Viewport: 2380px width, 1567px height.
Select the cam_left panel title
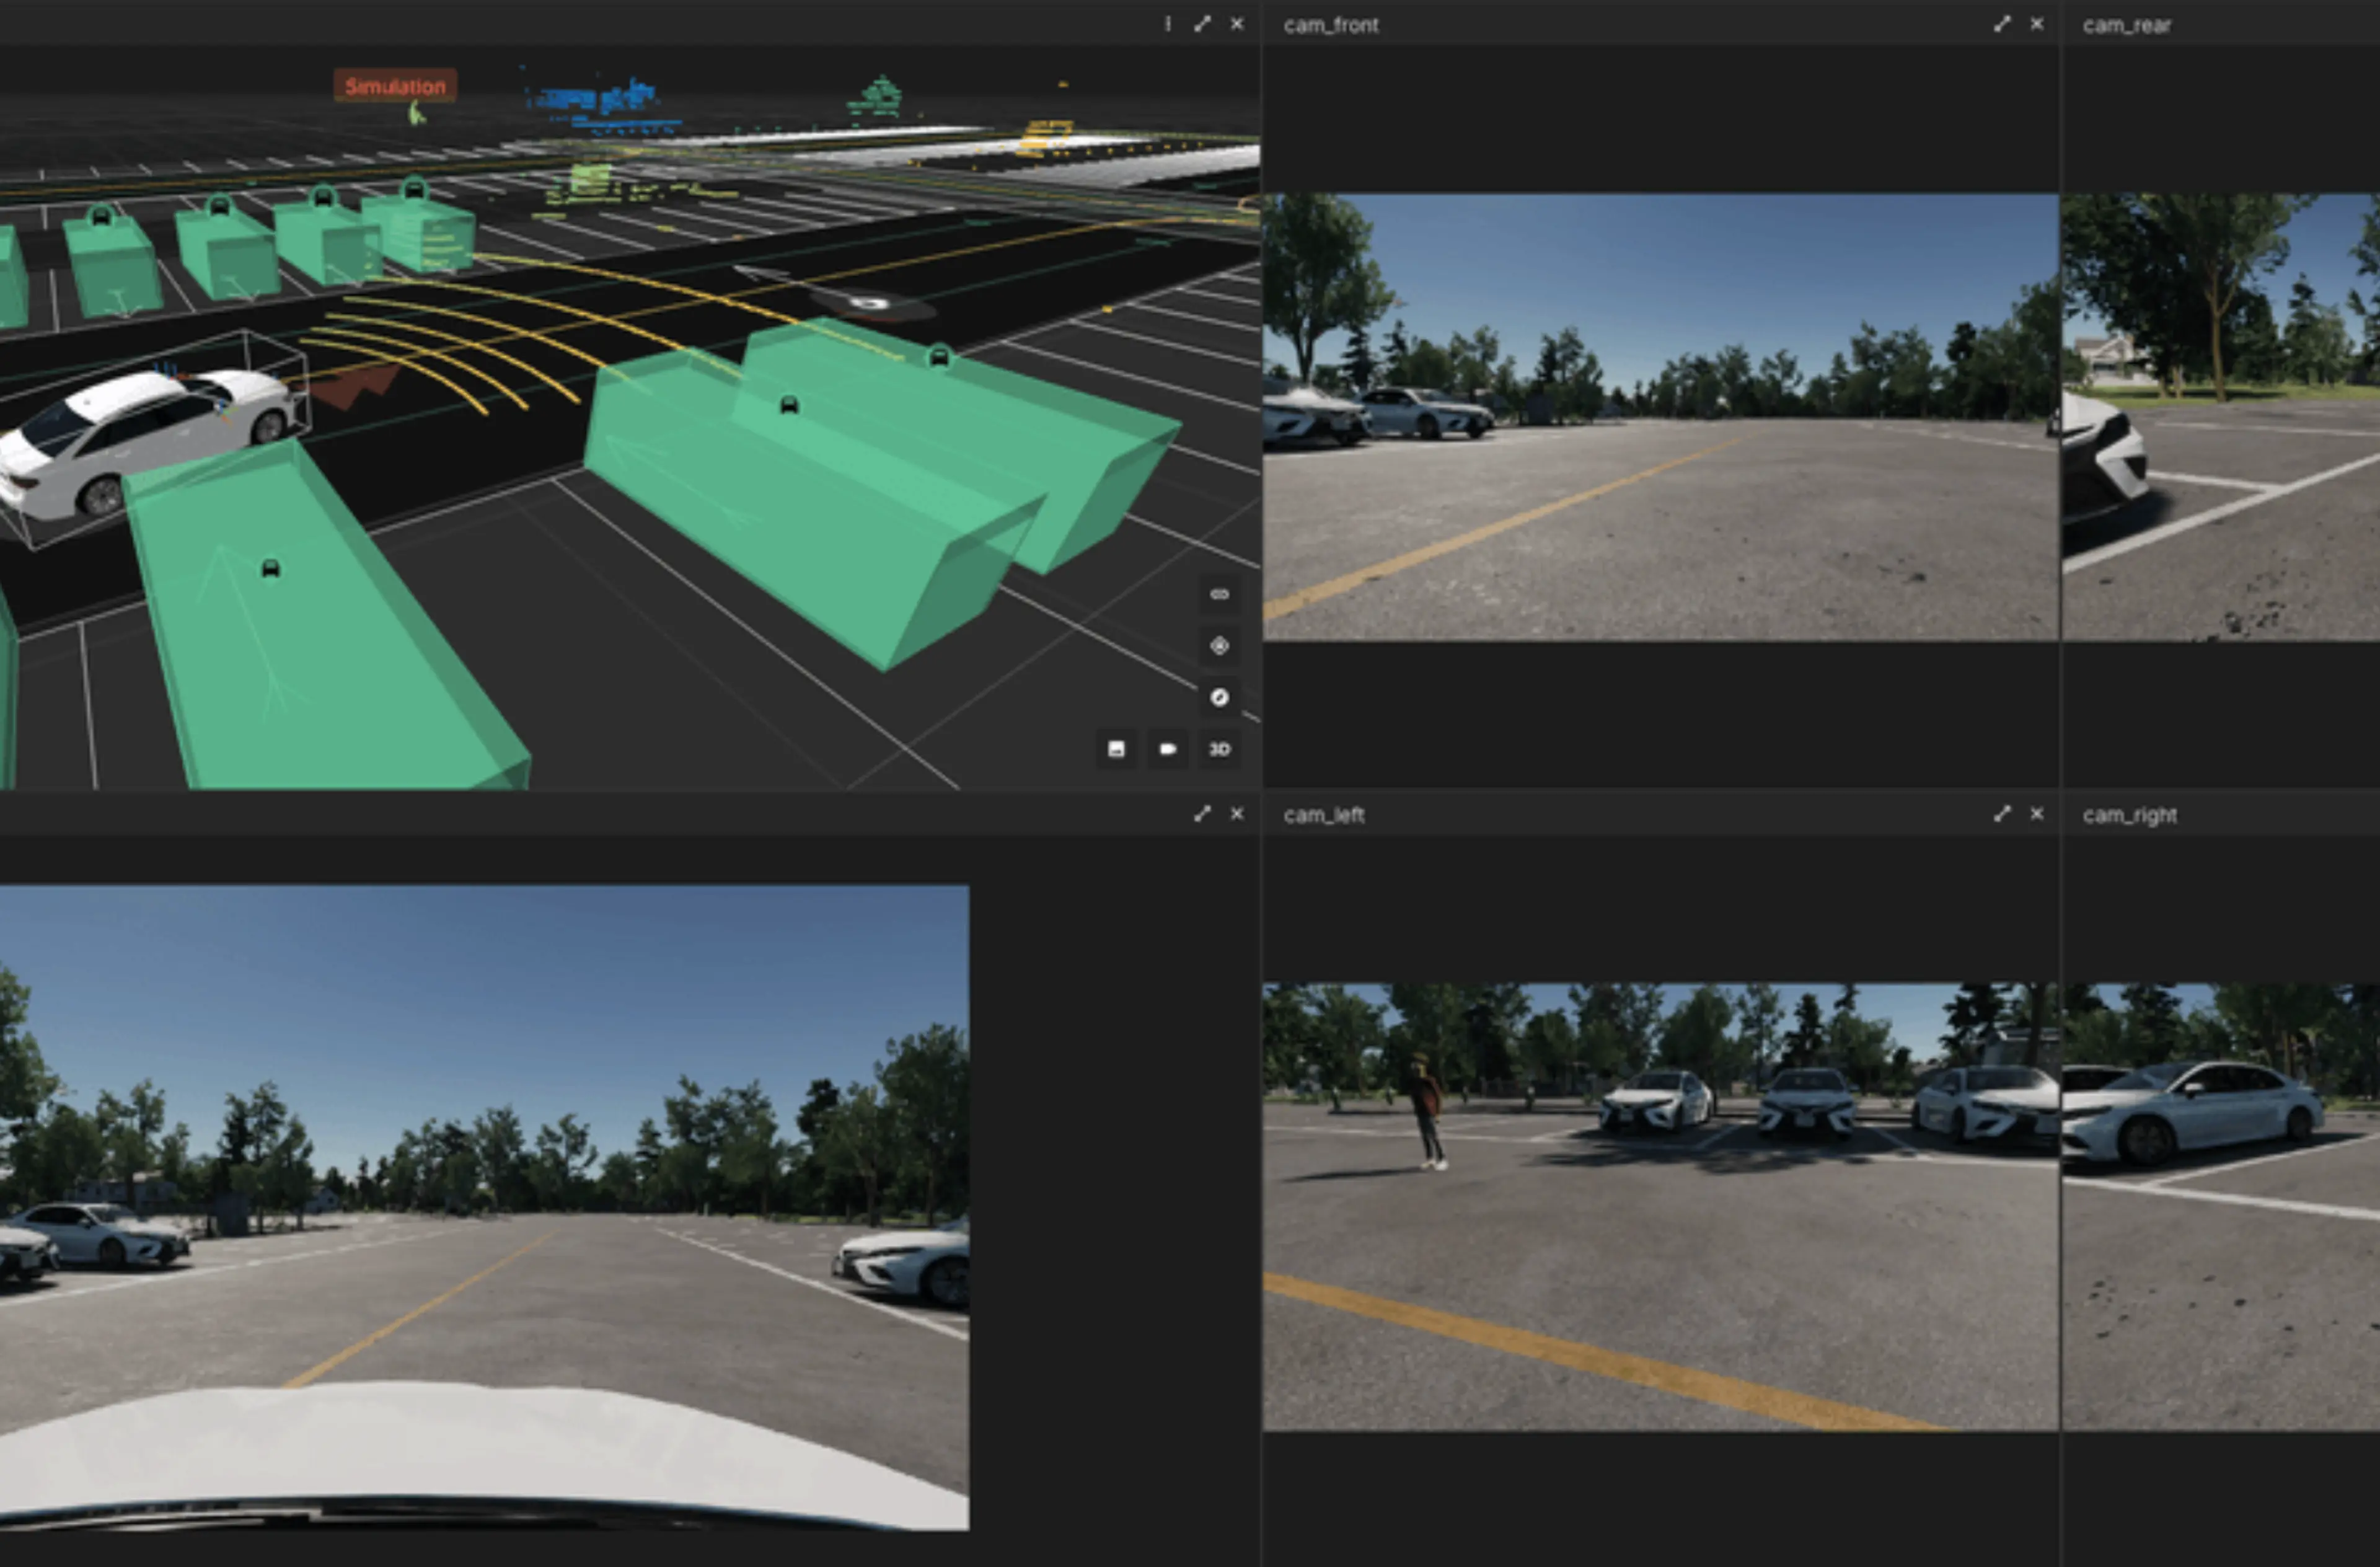pyautogui.click(x=1324, y=815)
